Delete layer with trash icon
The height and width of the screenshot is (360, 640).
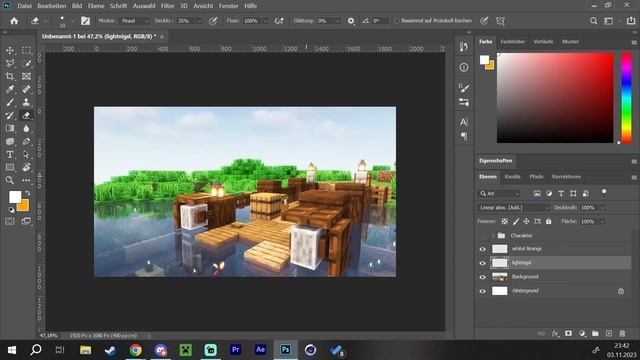(x=622, y=333)
